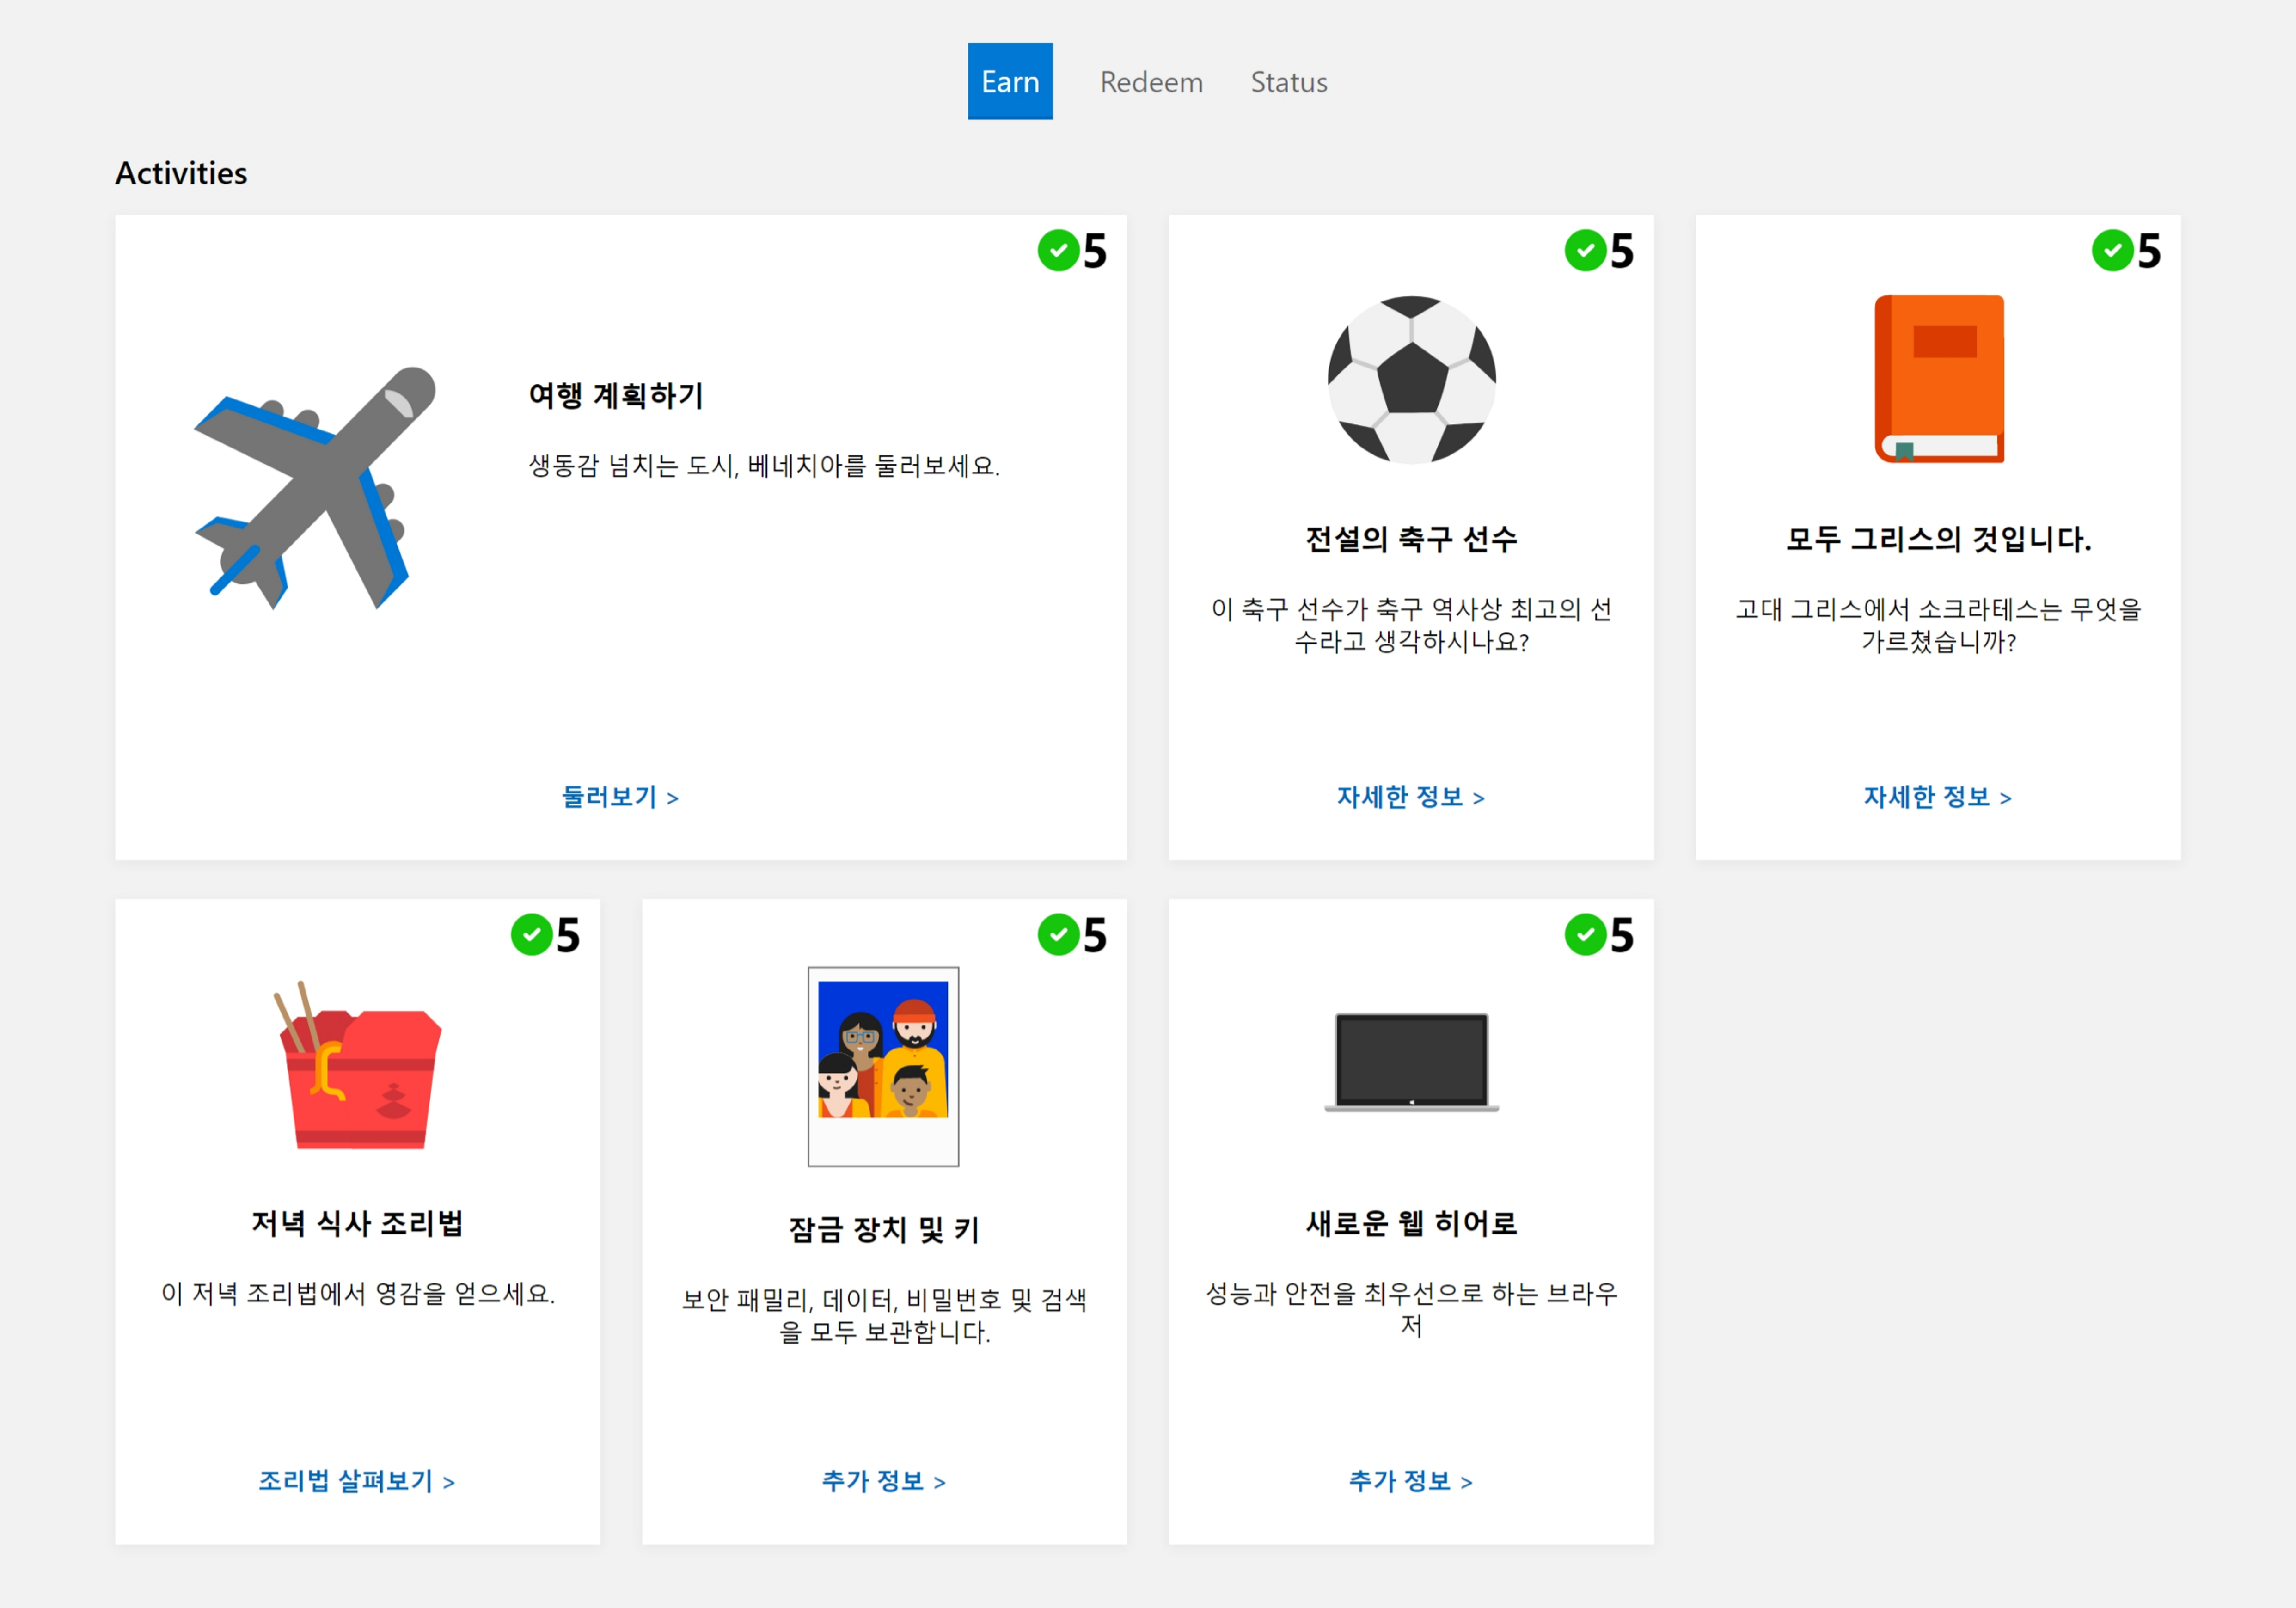The image size is (2296, 1608).
Task: Click the family photo illustration
Action: pos(883,1065)
